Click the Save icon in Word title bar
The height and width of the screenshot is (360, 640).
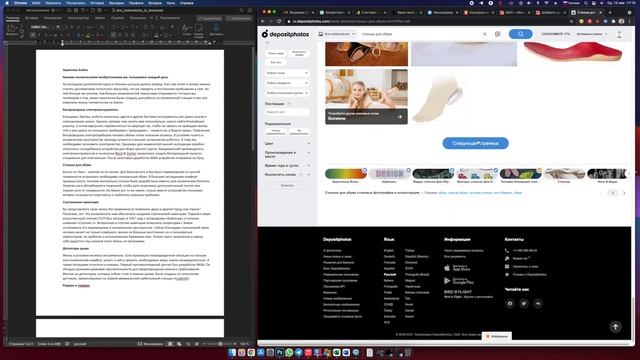(x=76, y=10)
